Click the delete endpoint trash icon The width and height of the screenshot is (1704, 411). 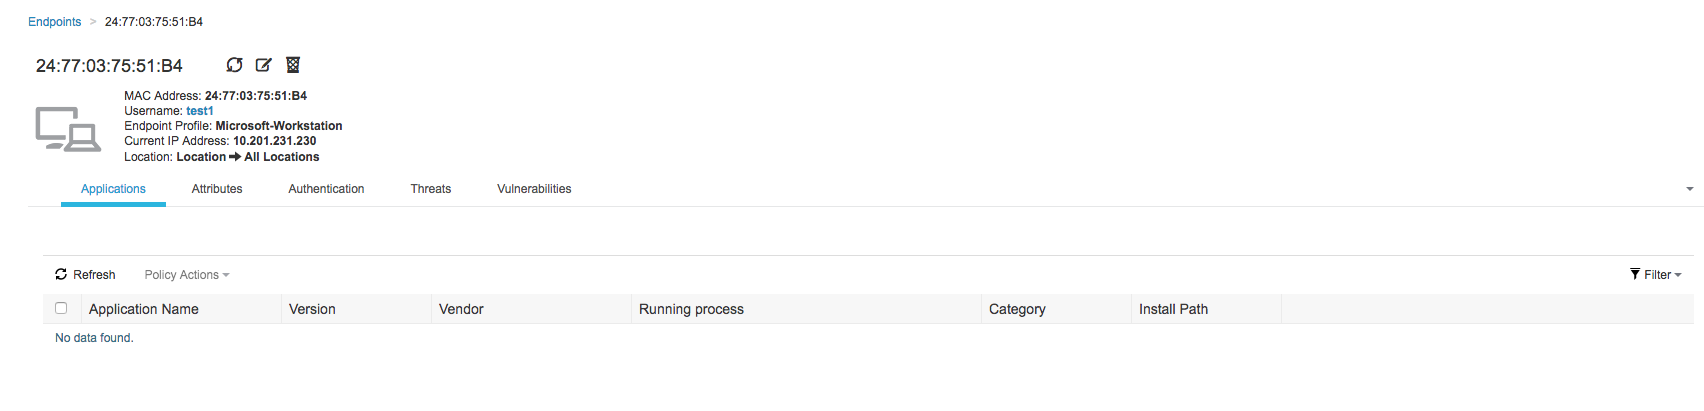click(293, 65)
